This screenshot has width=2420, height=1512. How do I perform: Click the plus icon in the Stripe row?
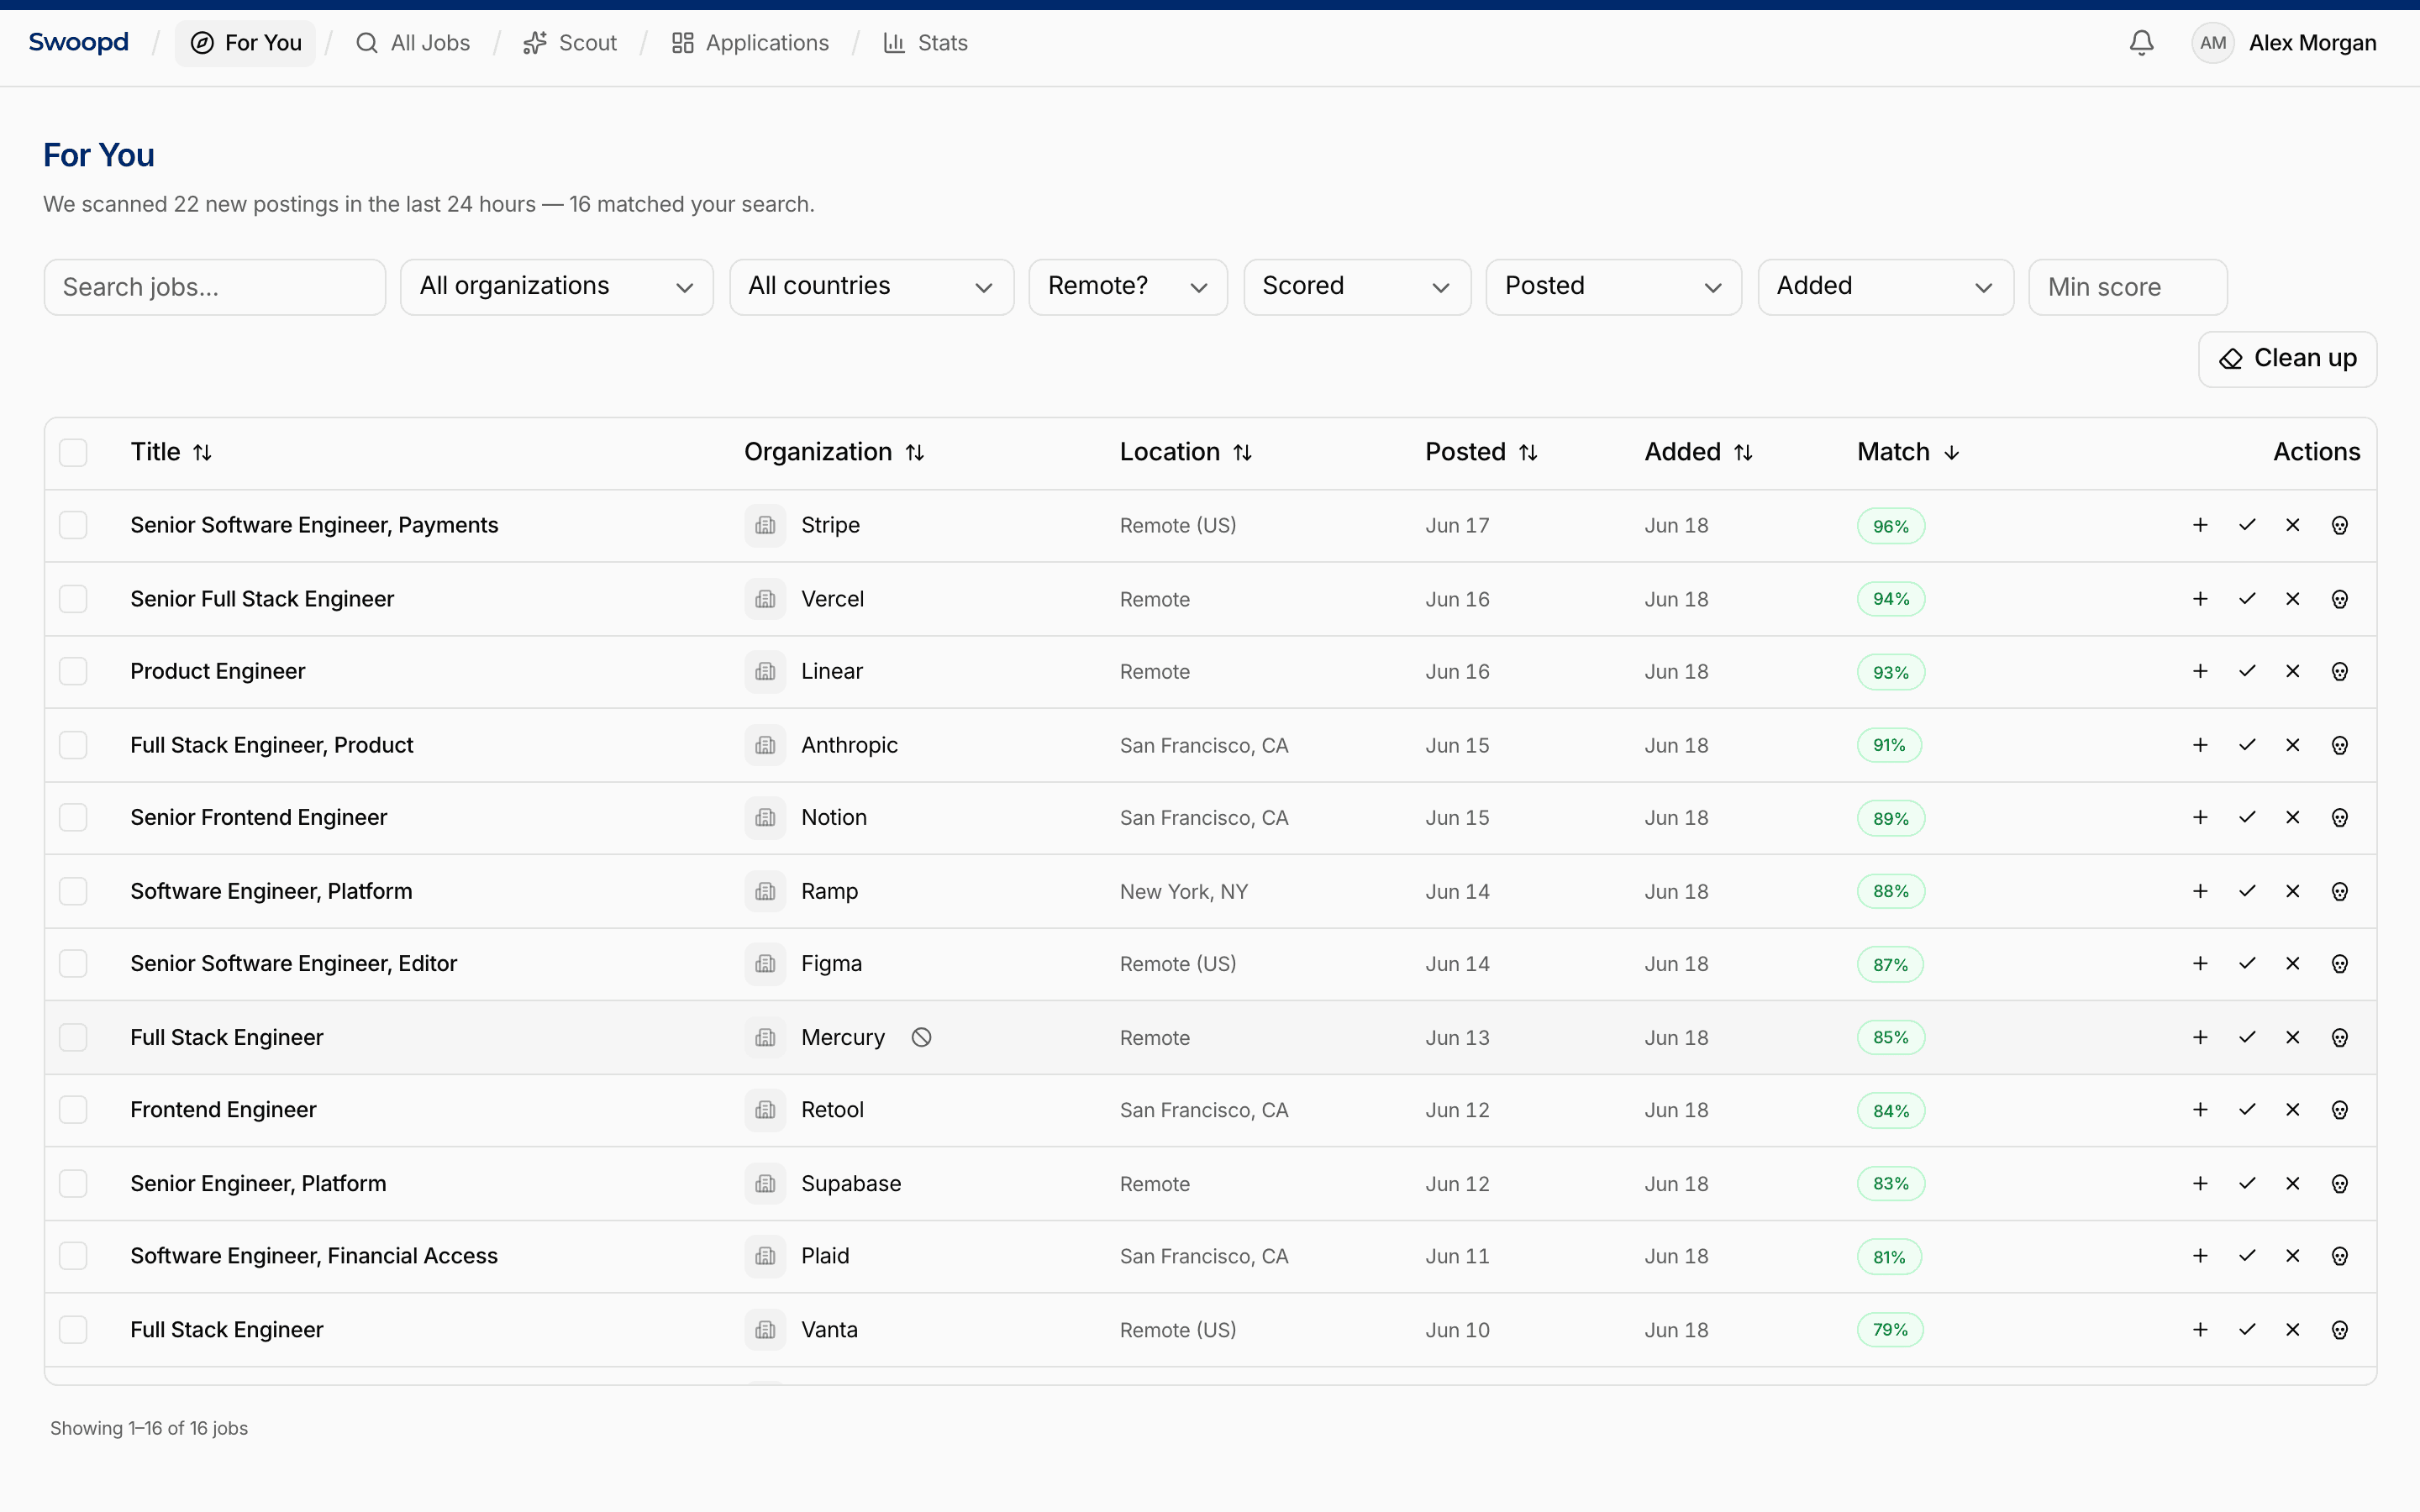tap(2200, 525)
